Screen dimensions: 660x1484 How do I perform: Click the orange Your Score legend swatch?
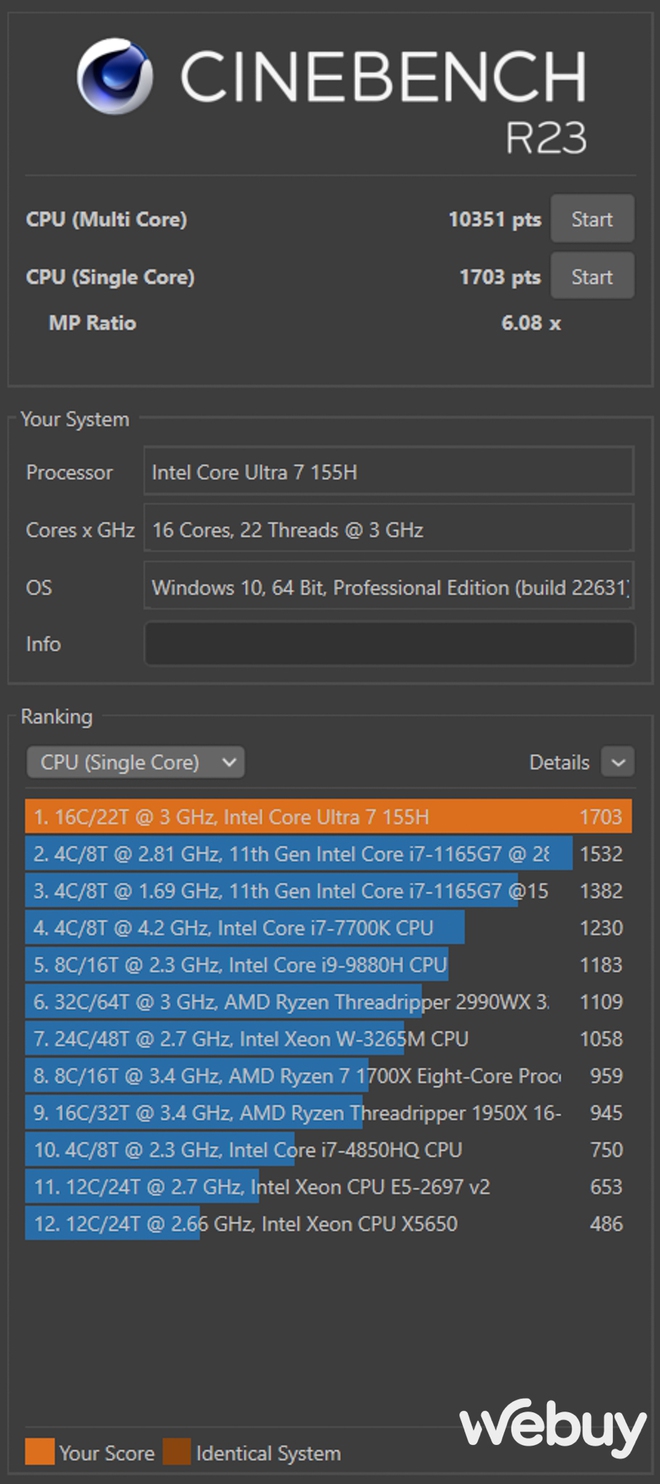click(x=39, y=1452)
